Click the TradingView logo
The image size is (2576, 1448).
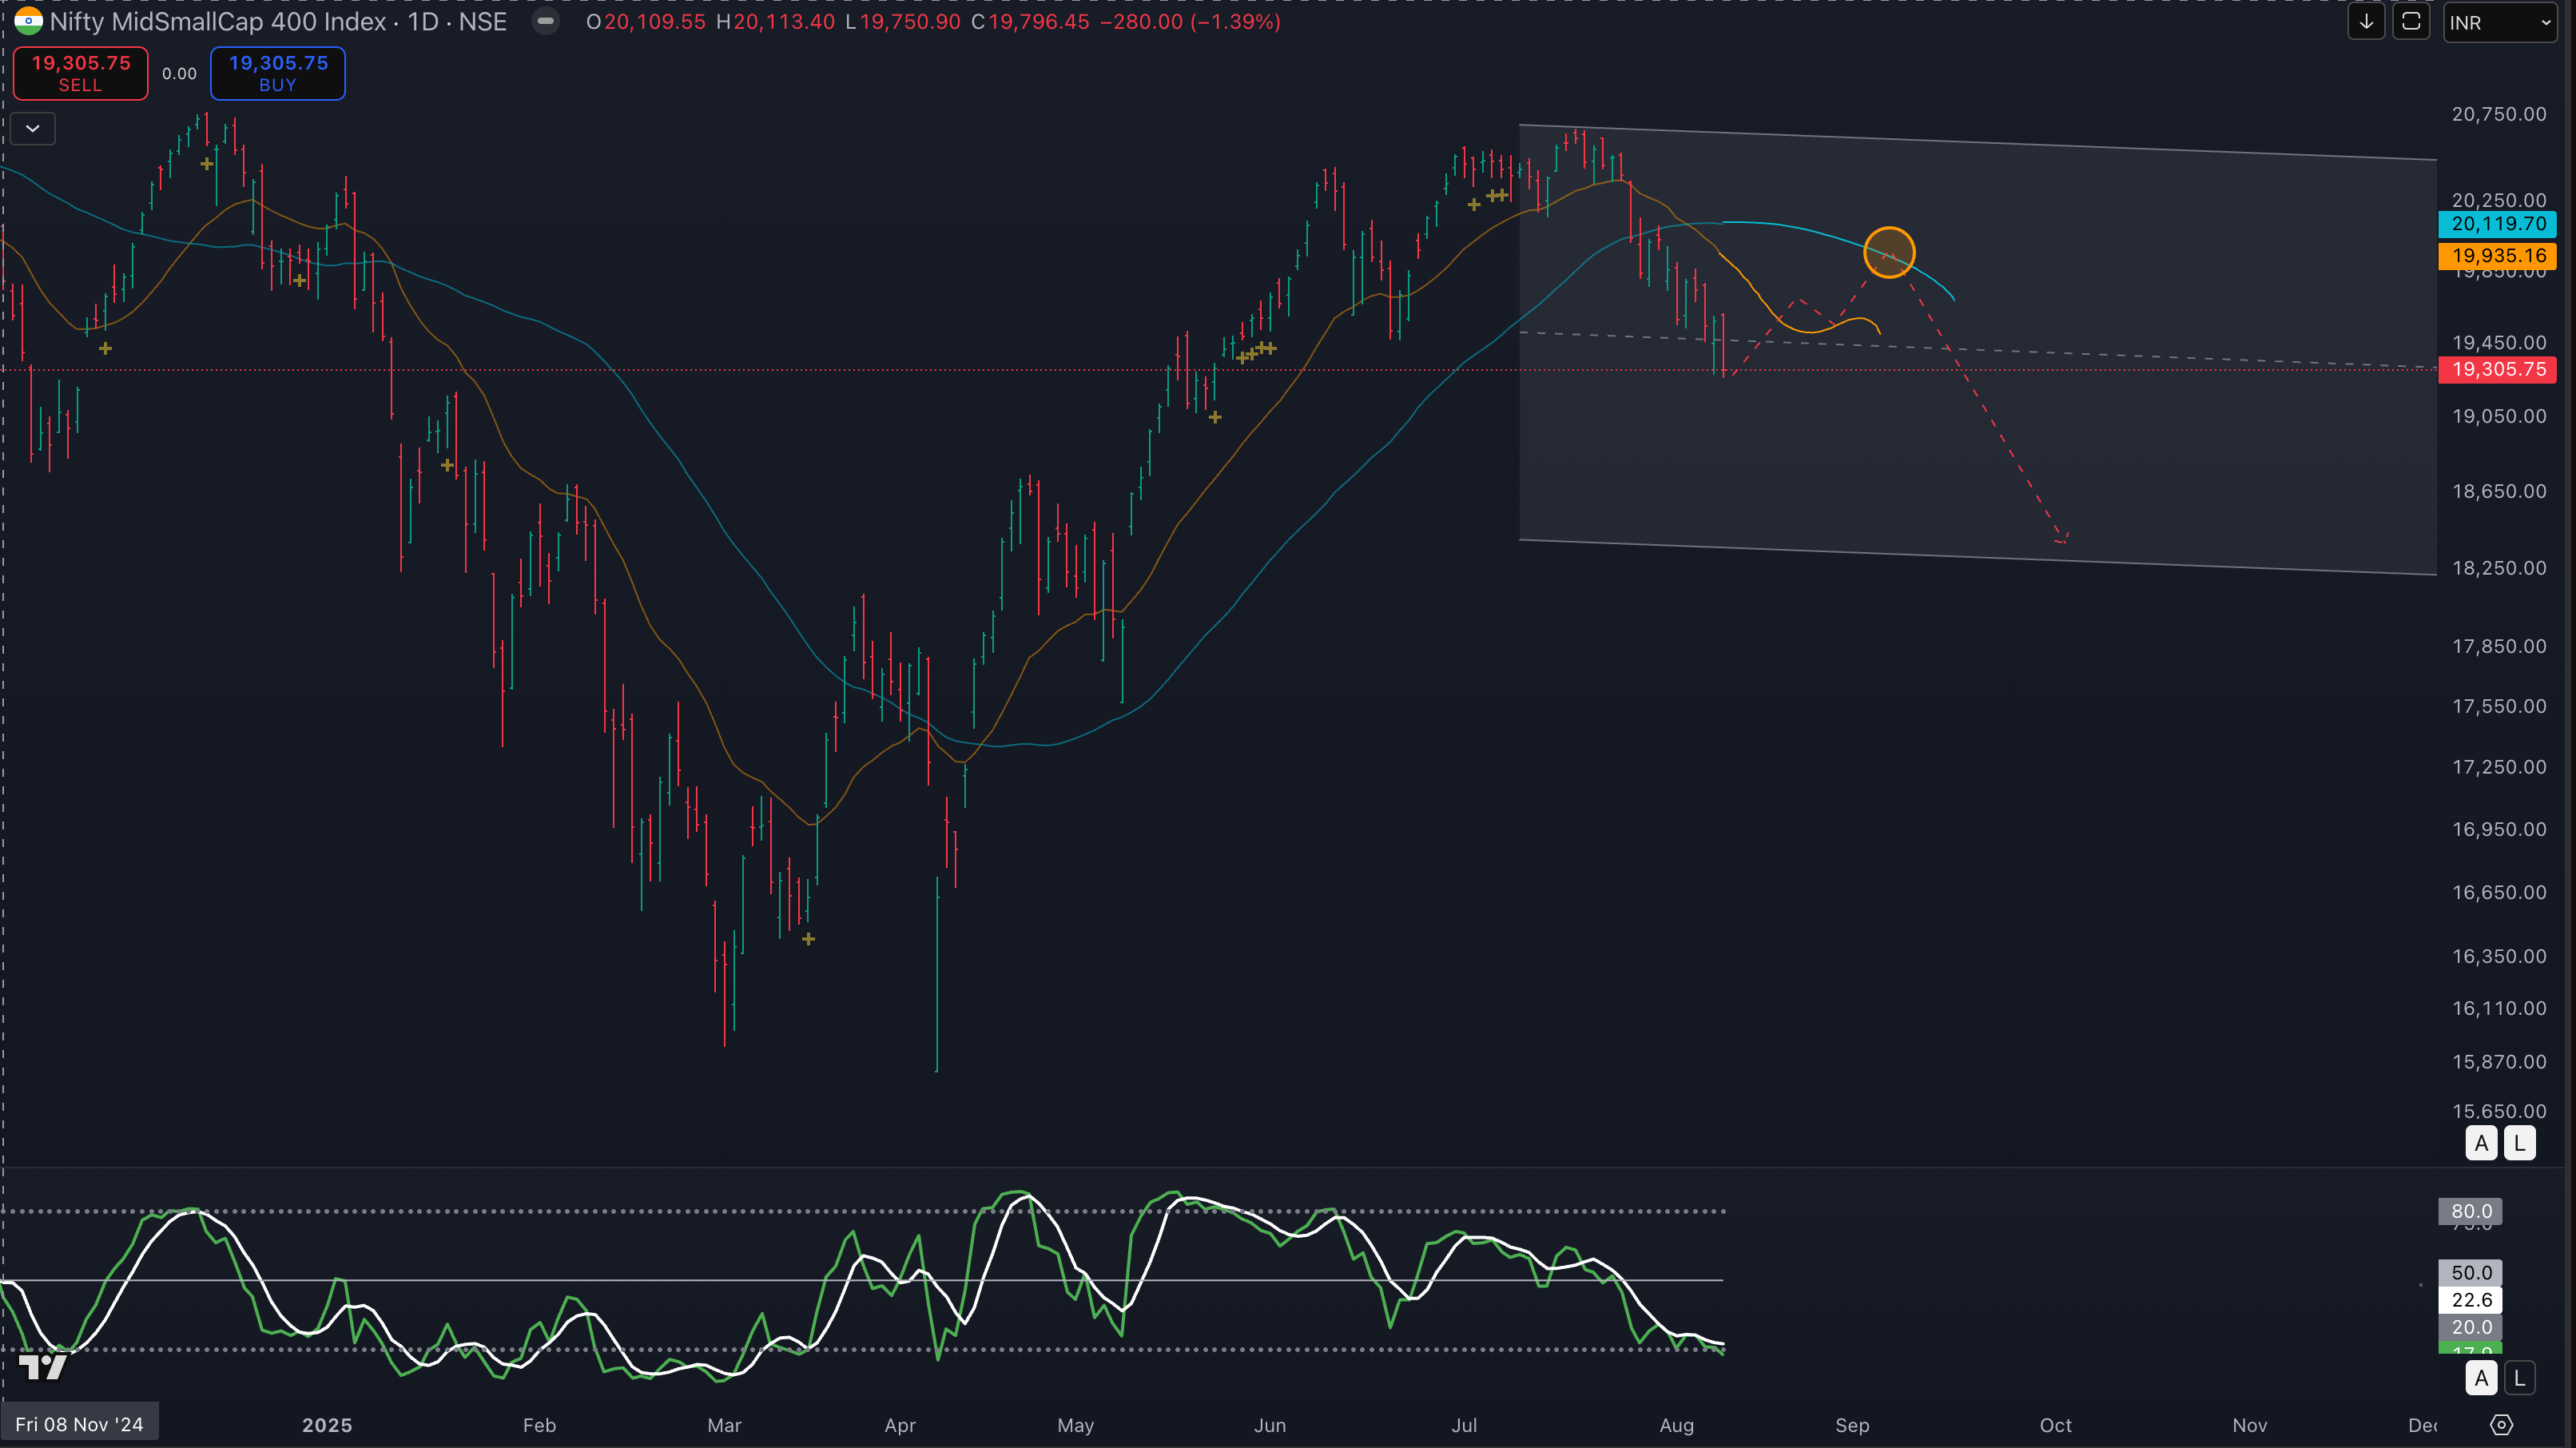click(x=43, y=1366)
